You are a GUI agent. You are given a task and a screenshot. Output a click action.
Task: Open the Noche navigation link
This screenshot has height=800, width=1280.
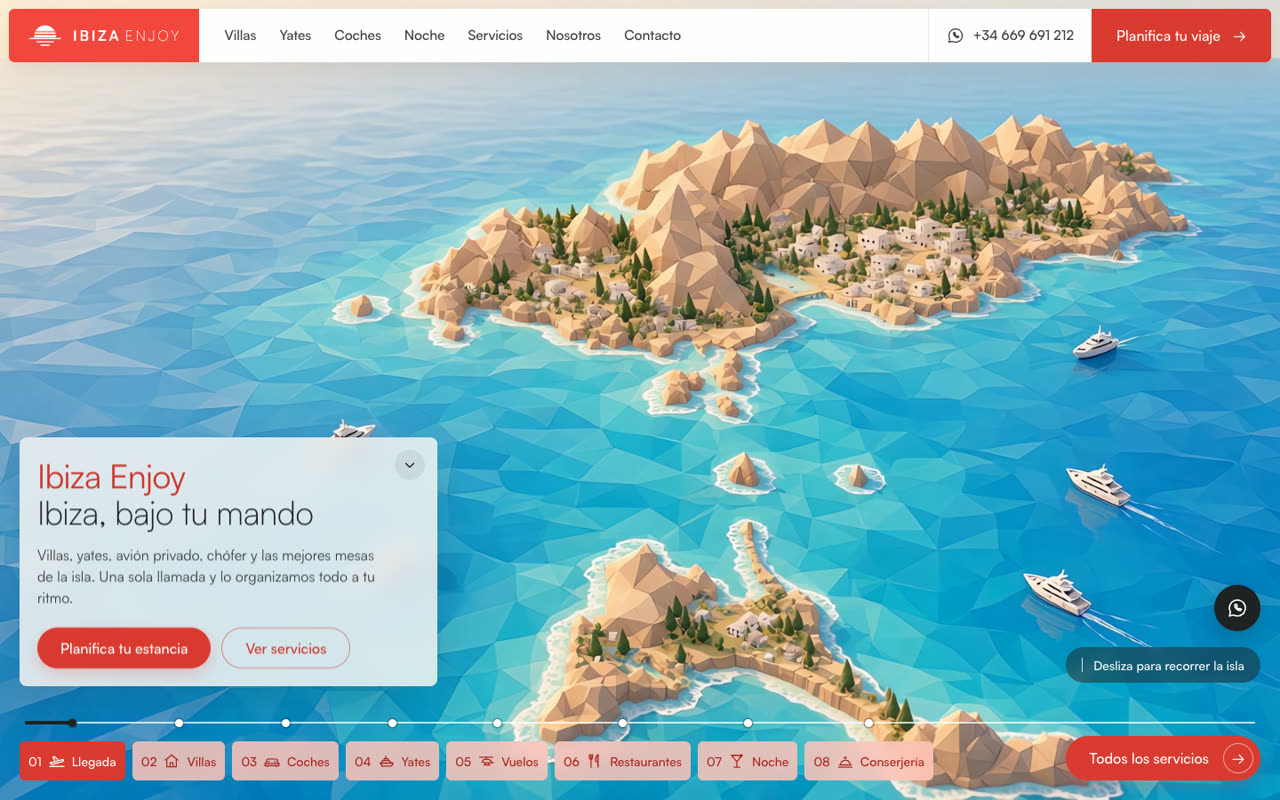tap(424, 36)
